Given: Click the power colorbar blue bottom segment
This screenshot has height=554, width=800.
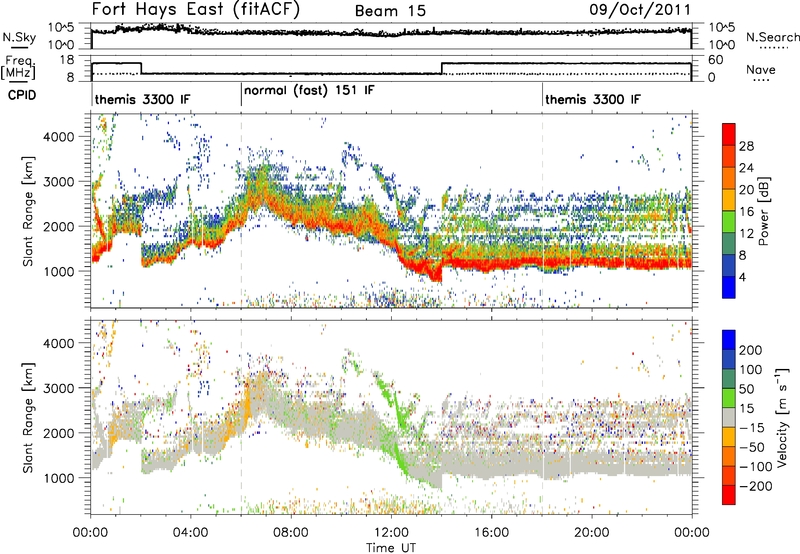Looking at the screenshot, I should coord(729,287).
